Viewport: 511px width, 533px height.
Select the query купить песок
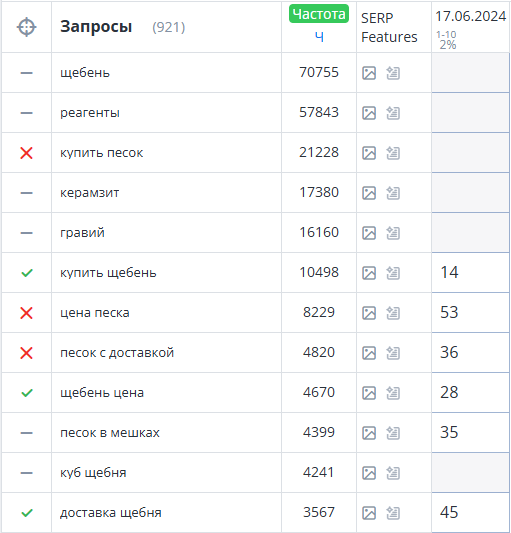pyautogui.click(x=102, y=153)
